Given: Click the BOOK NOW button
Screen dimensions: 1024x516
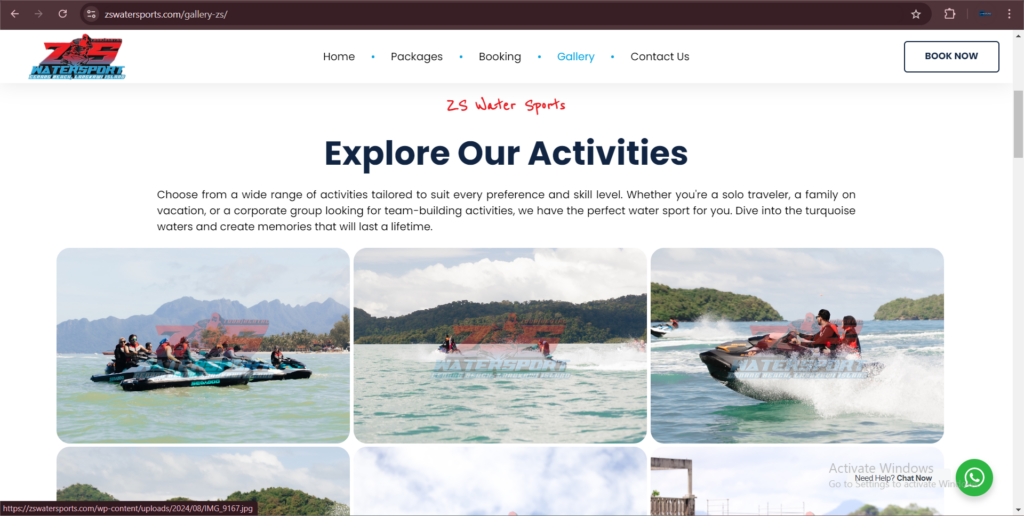Looking at the screenshot, I should 951,56.
